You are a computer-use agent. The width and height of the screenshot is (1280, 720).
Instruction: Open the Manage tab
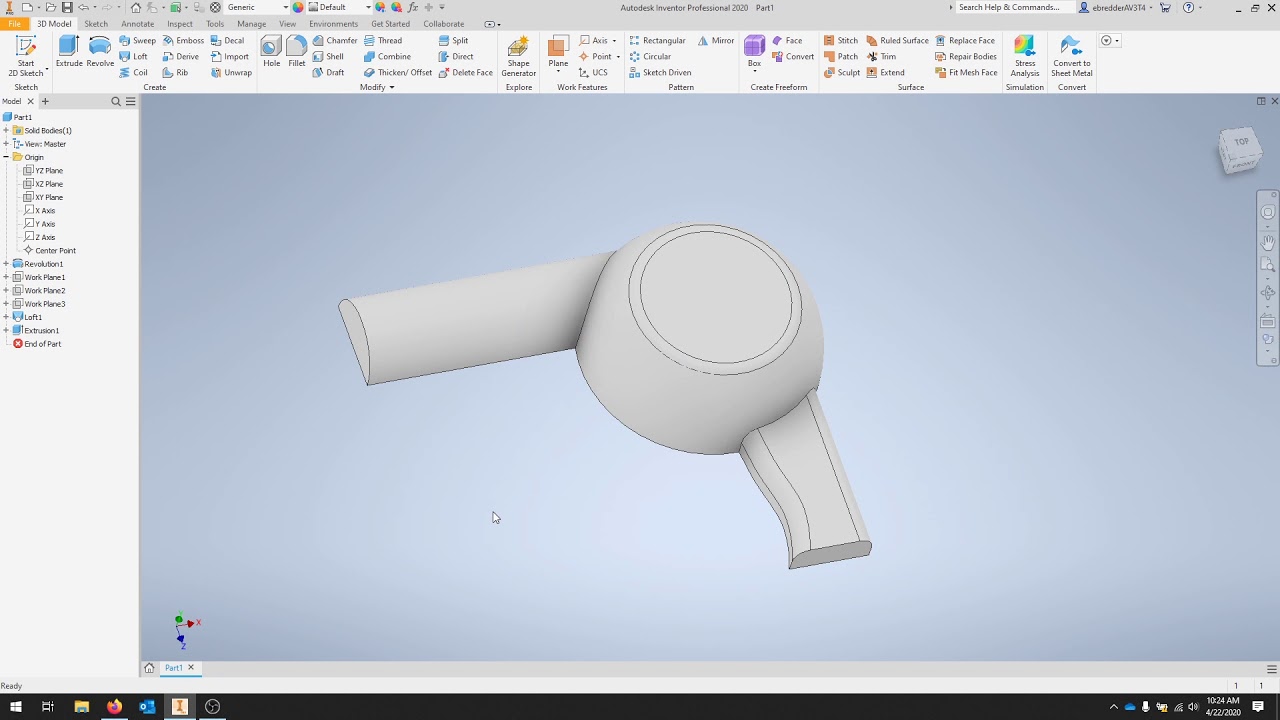251,24
